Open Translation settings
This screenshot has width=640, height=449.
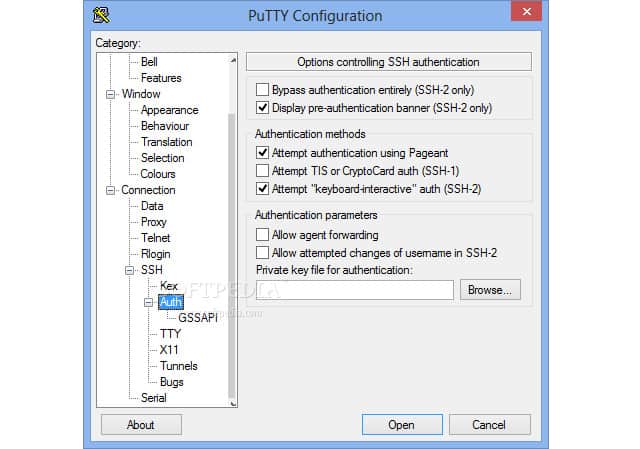(x=167, y=142)
